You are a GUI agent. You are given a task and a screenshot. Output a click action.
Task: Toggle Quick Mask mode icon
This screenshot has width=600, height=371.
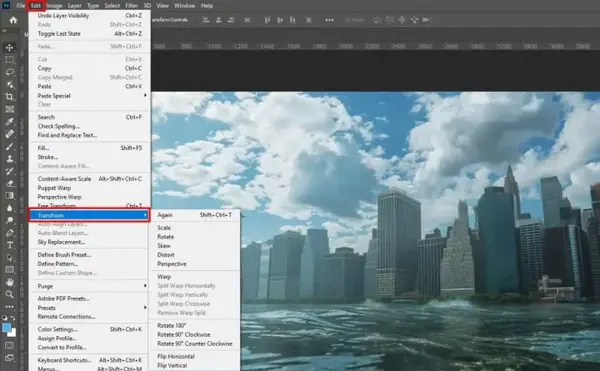pos(10,345)
